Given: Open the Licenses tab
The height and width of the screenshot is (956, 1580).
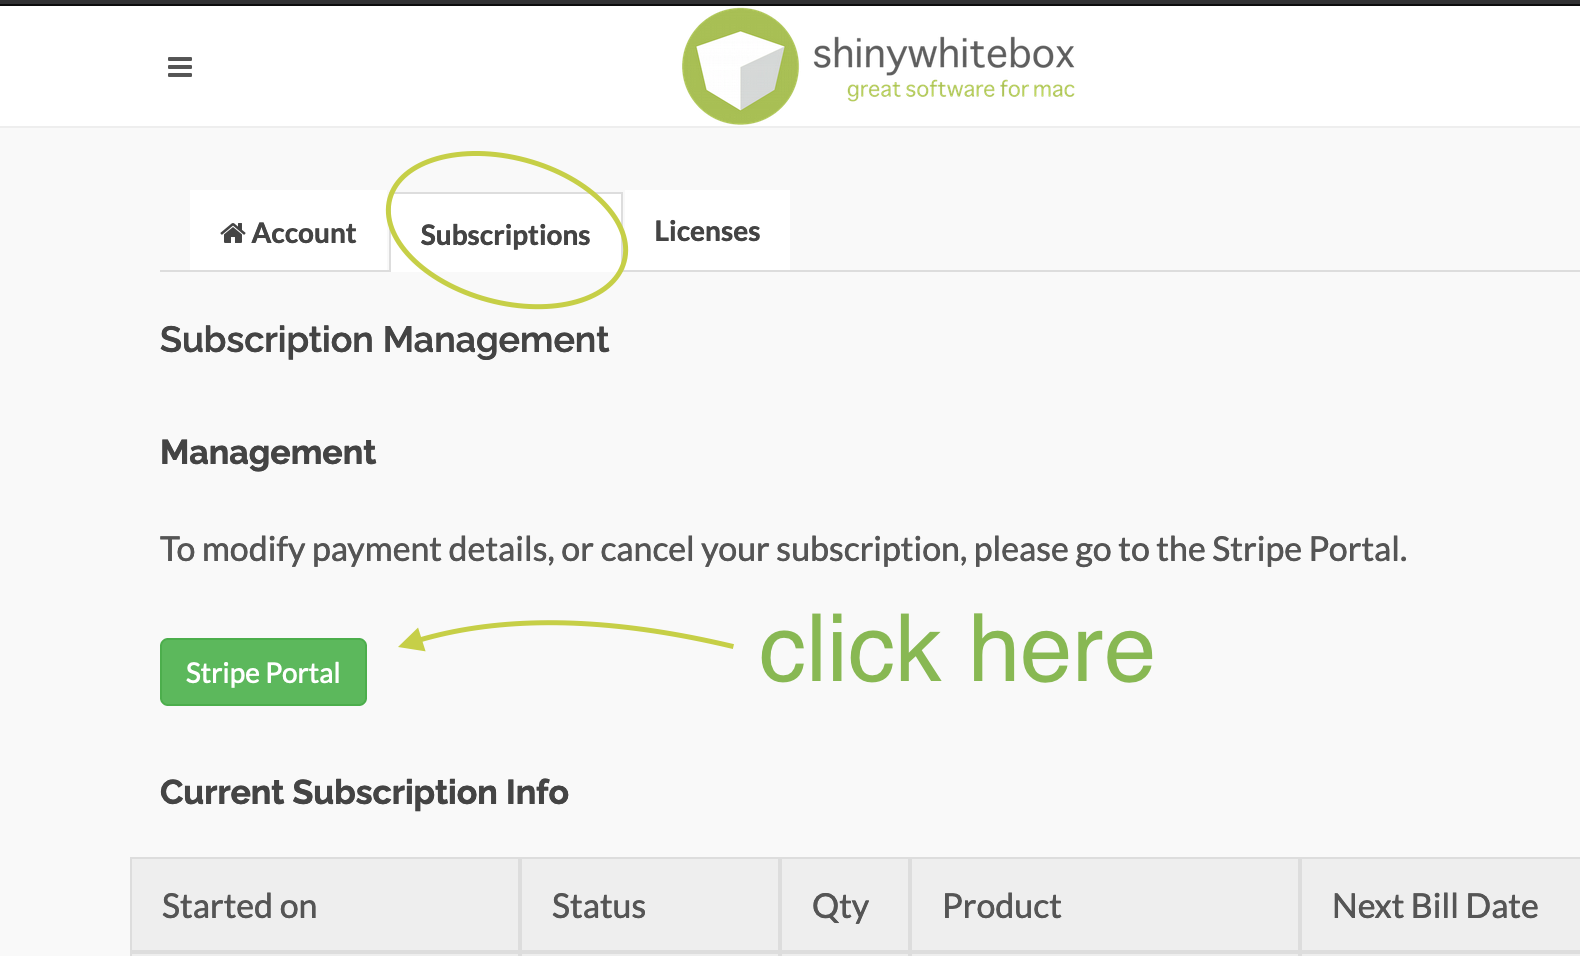Looking at the screenshot, I should 707,231.
